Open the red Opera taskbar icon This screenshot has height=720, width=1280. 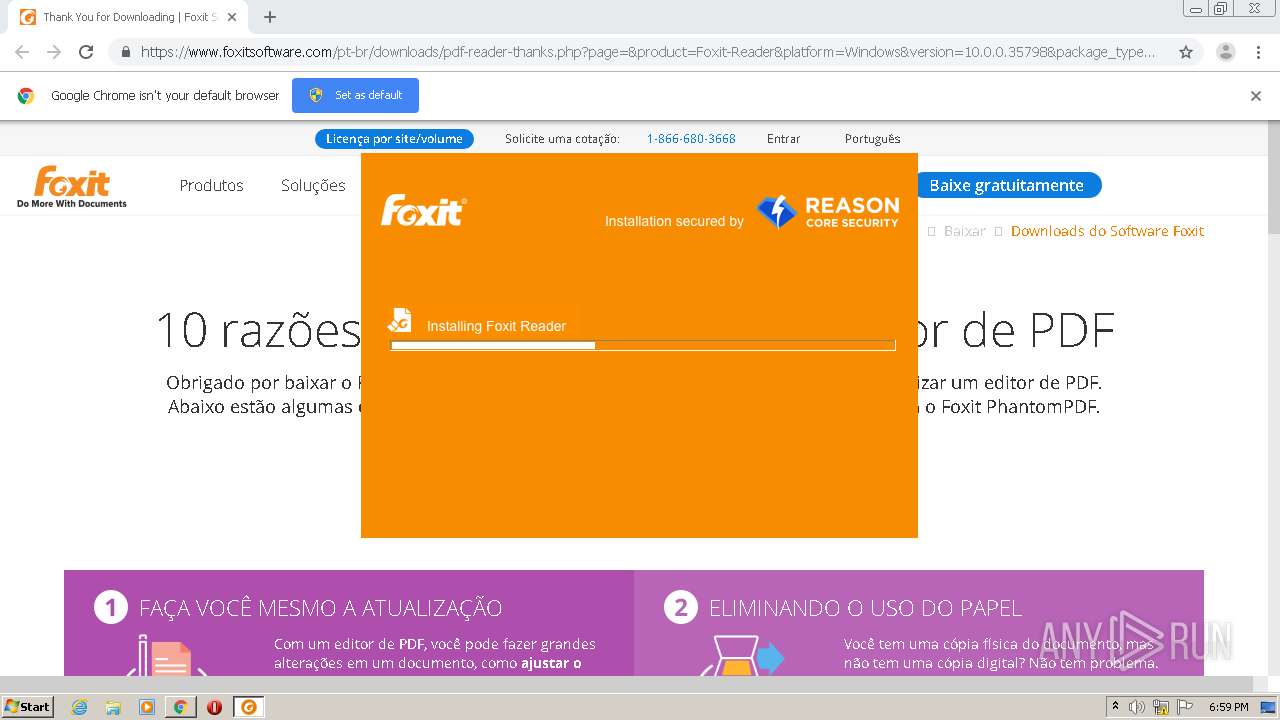coord(214,707)
